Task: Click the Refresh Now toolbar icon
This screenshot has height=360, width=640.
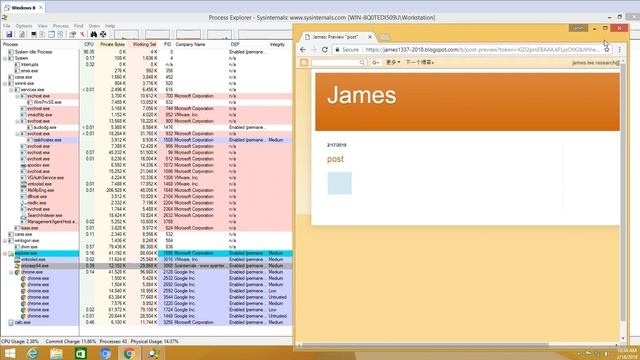Action: coord(22,35)
